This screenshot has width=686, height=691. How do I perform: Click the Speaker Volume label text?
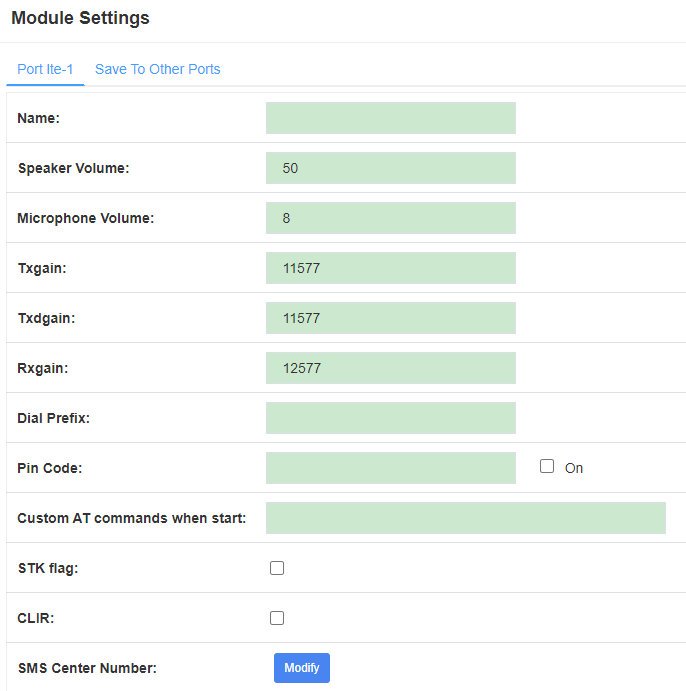[x=74, y=168]
